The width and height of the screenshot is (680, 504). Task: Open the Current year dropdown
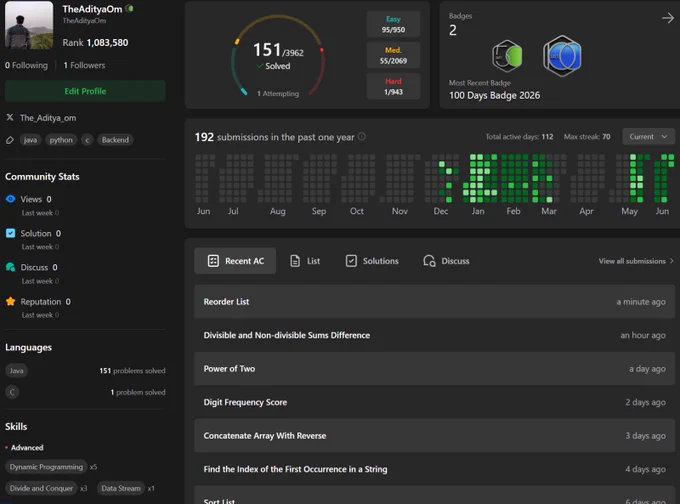pos(648,137)
